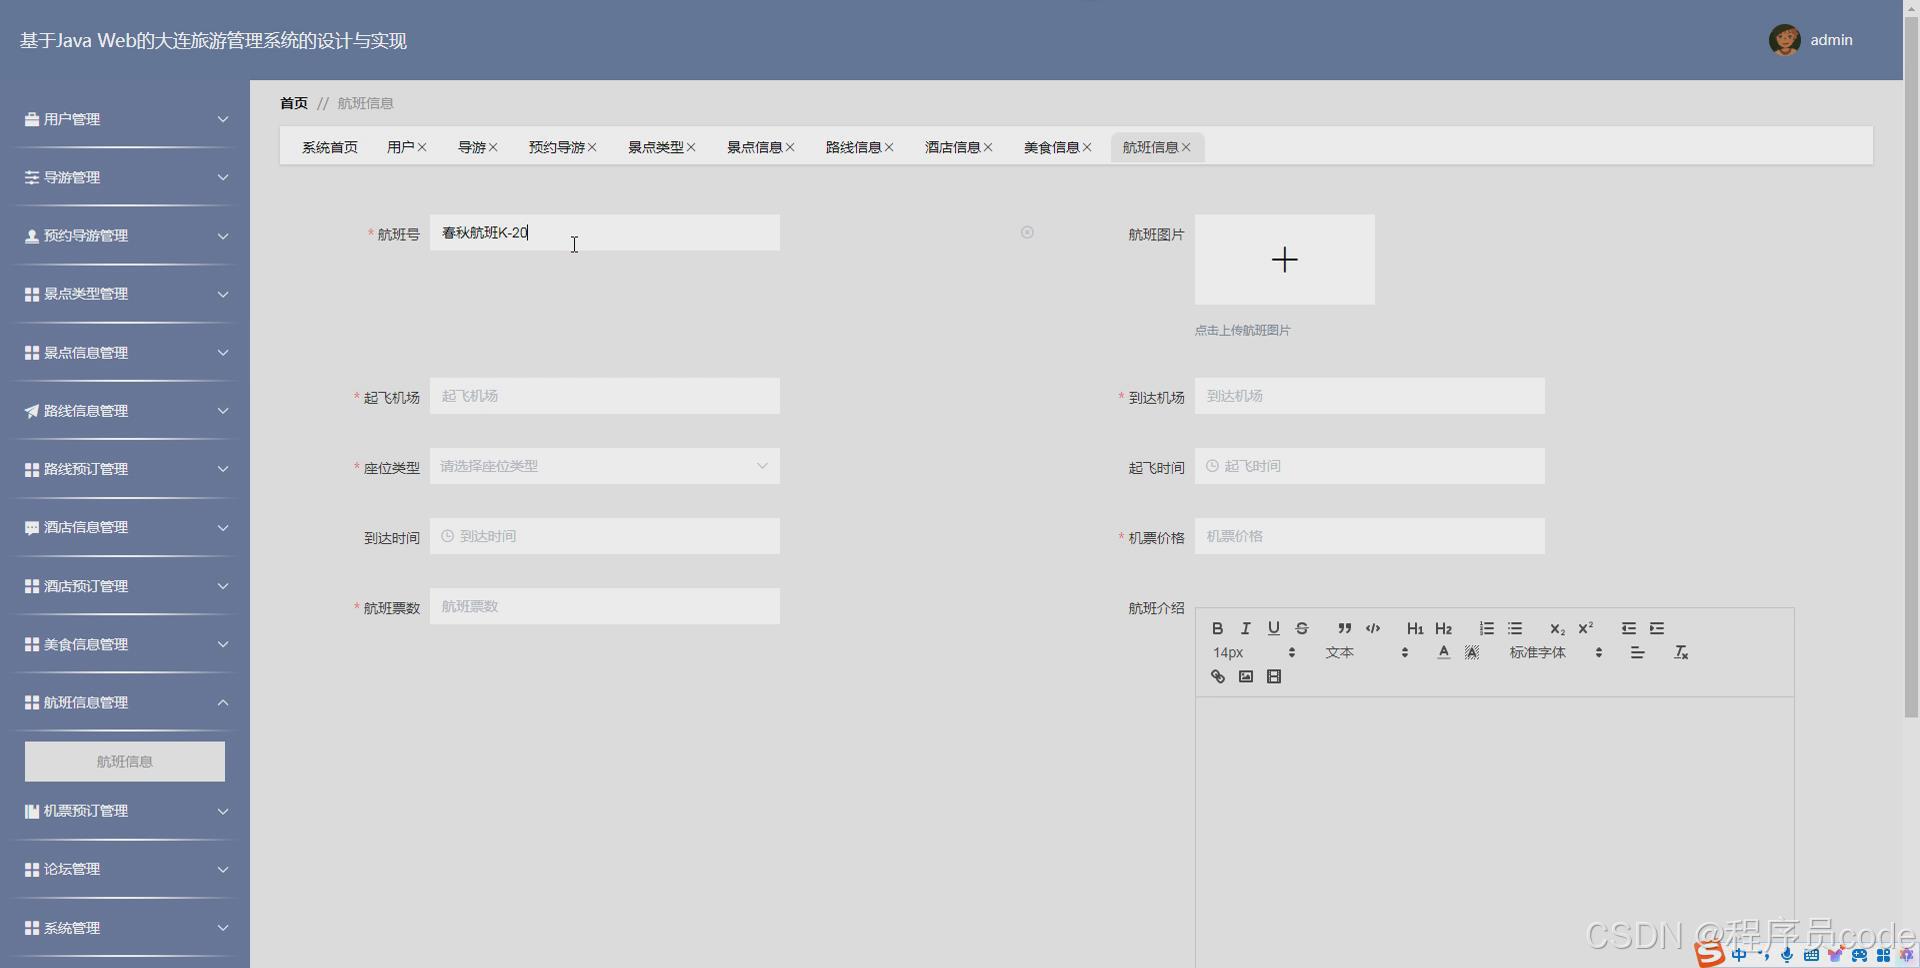Open text alignment options

[1637, 652]
